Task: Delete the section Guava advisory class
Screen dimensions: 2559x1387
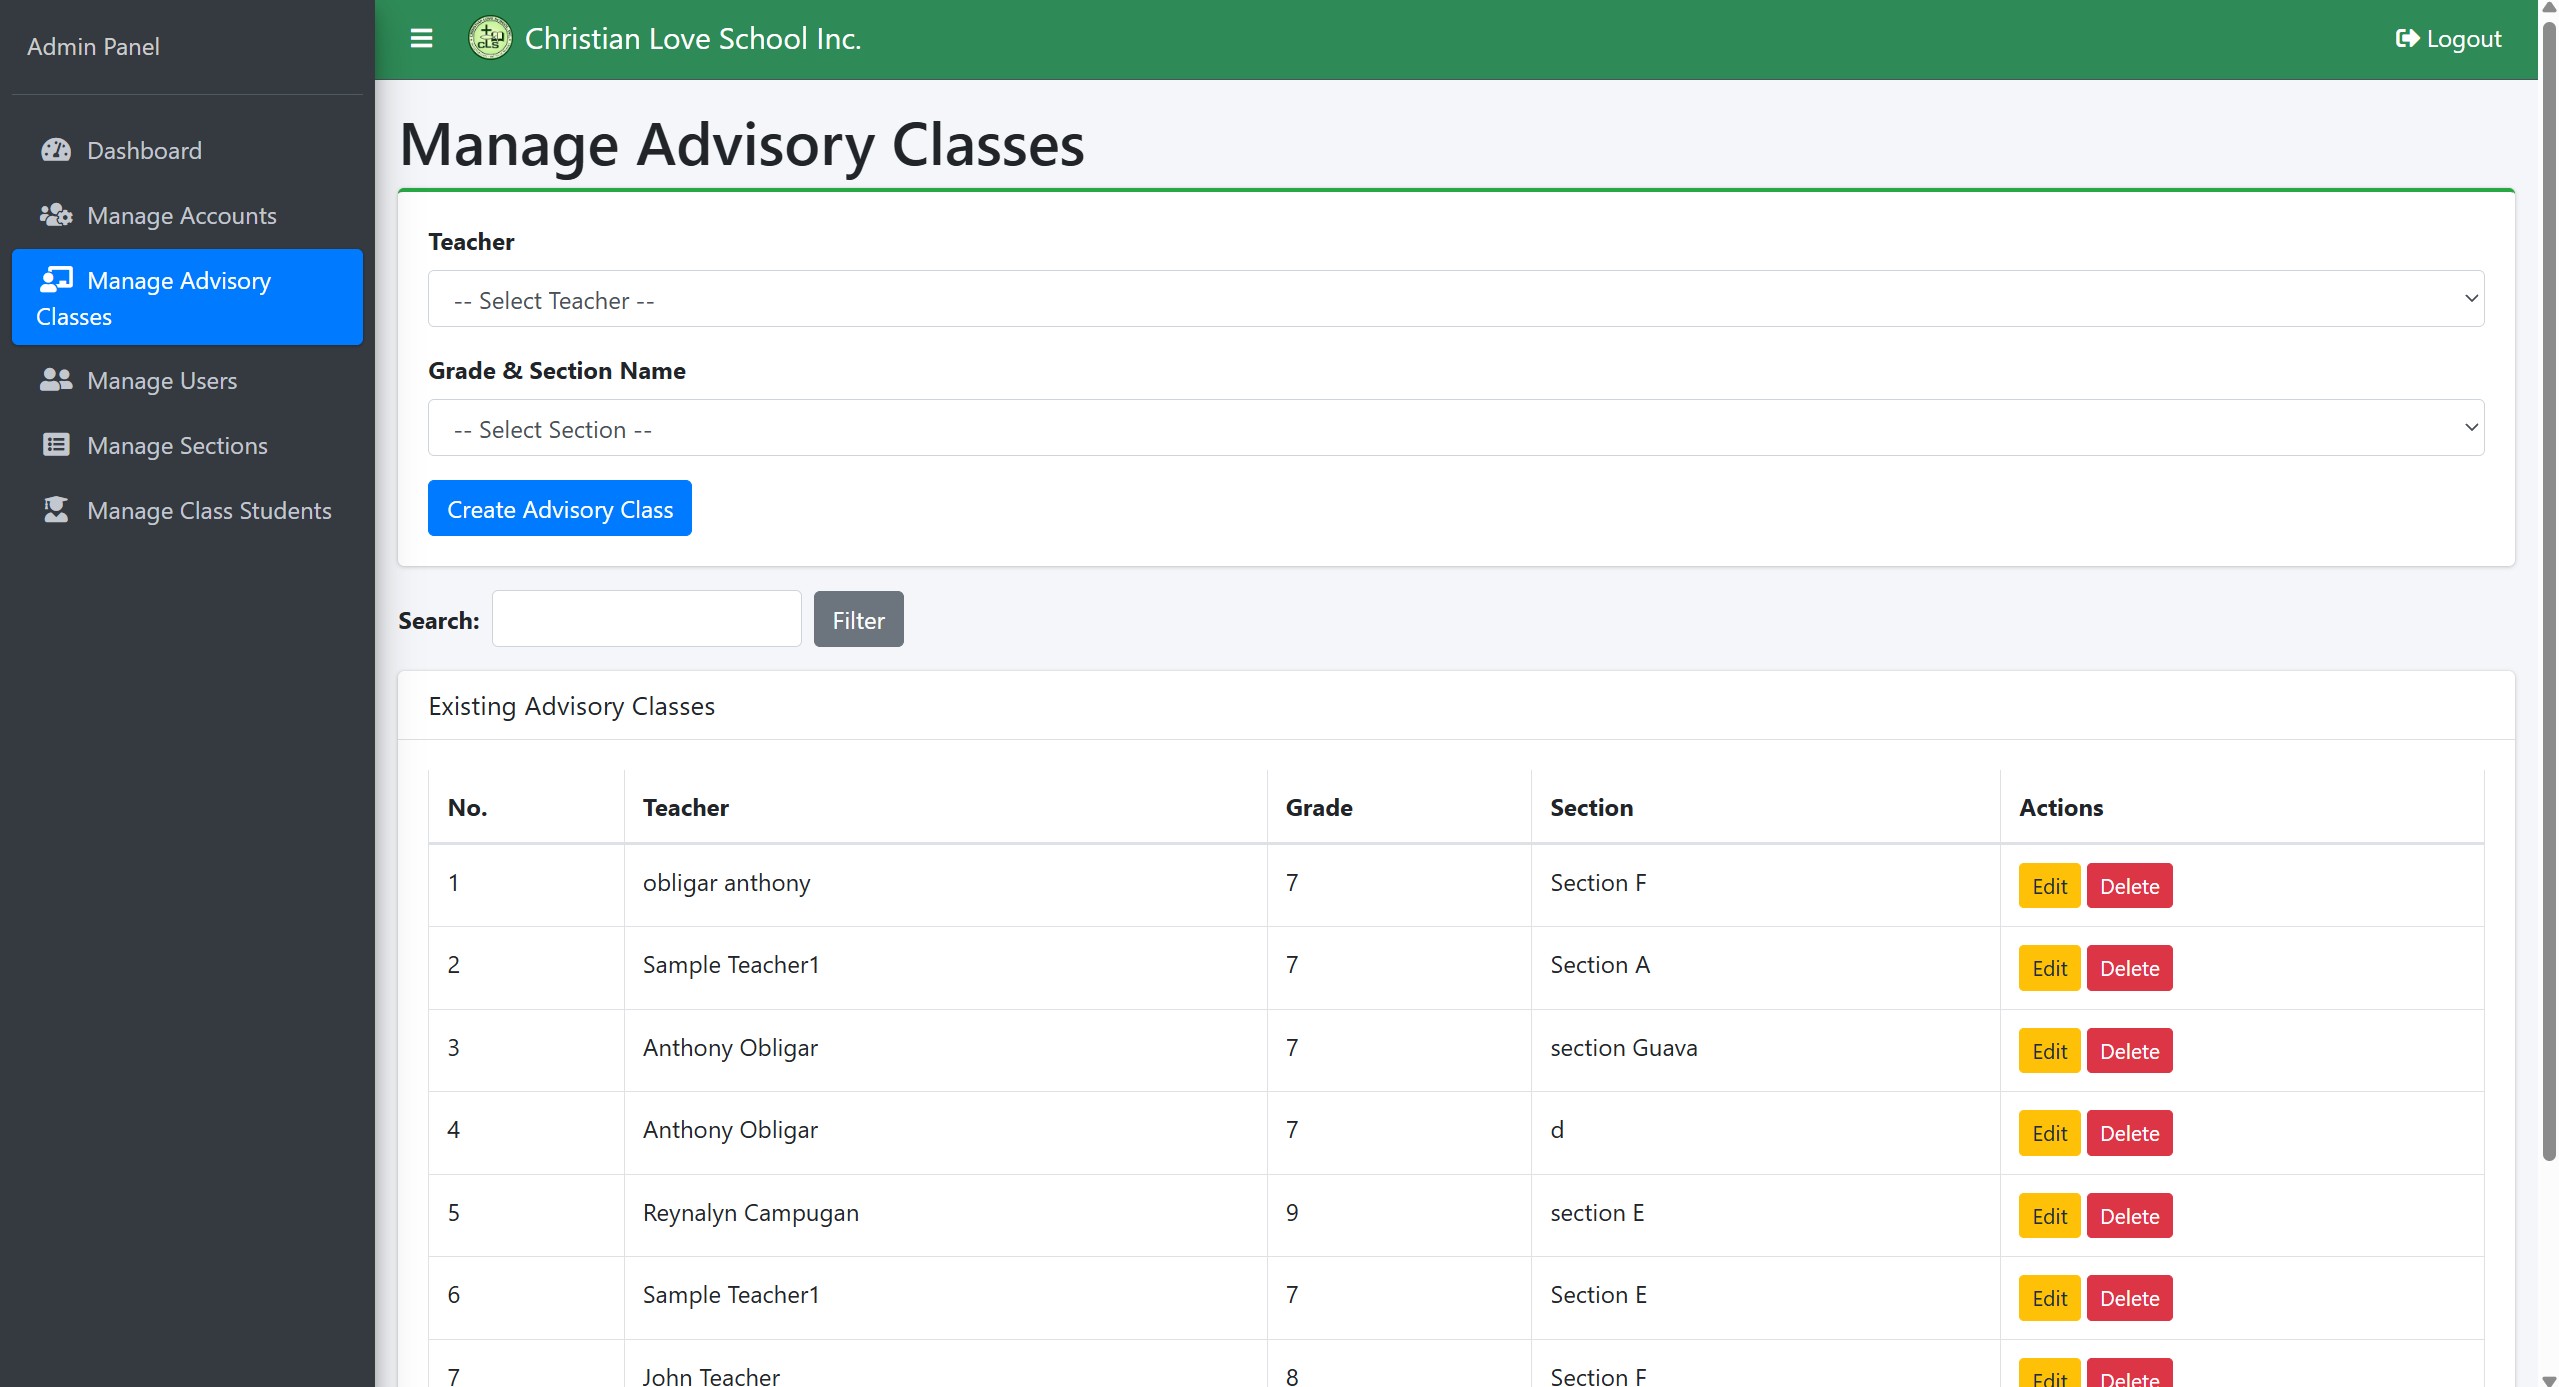Action: click(x=2129, y=1051)
